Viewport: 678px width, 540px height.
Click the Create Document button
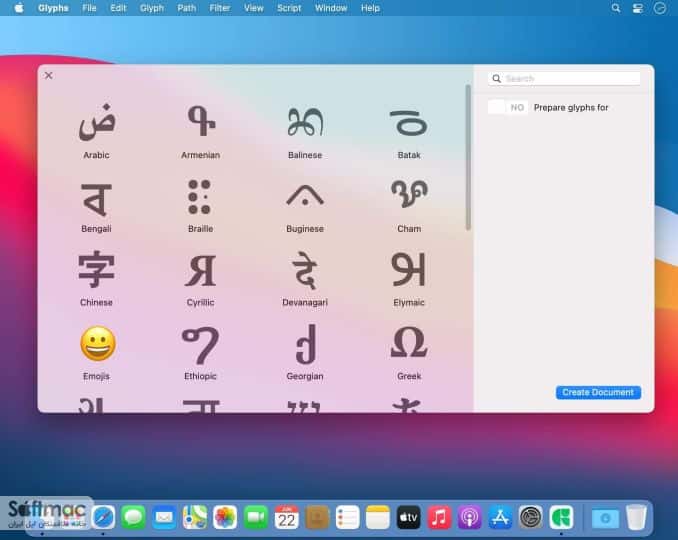point(598,392)
